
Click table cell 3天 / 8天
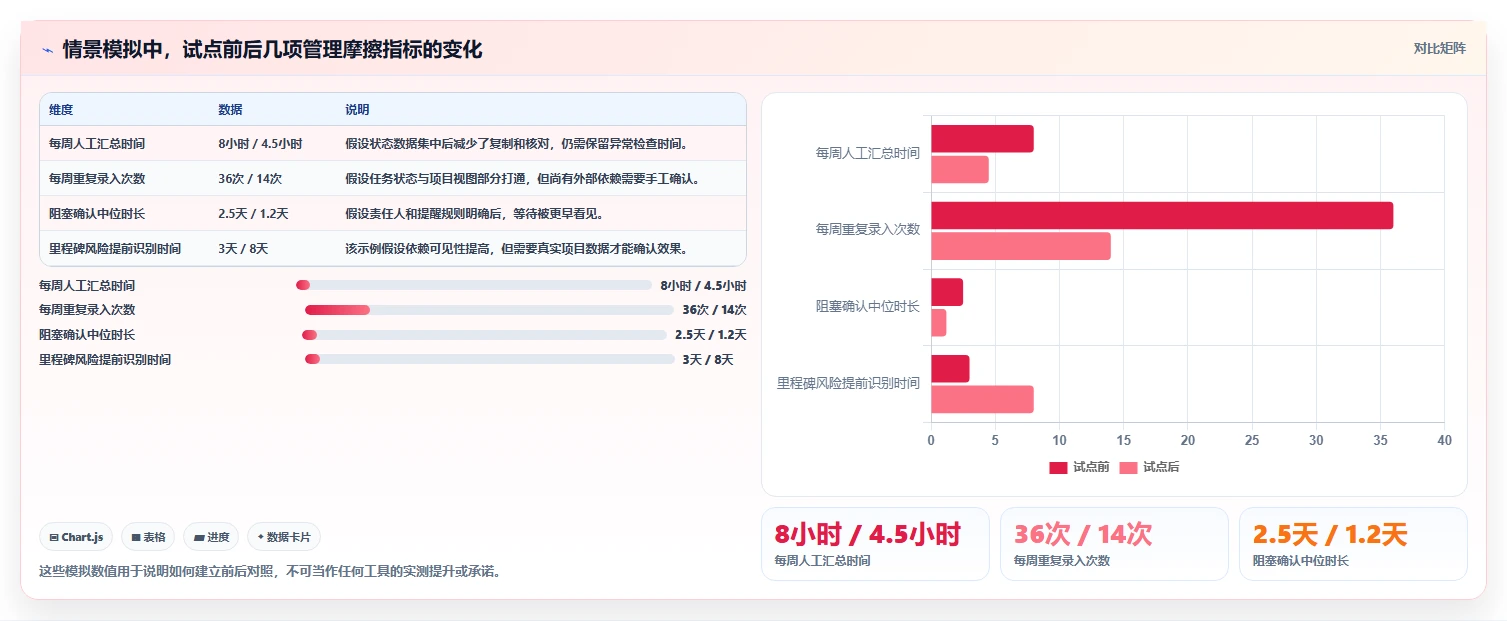click(243, 249)
